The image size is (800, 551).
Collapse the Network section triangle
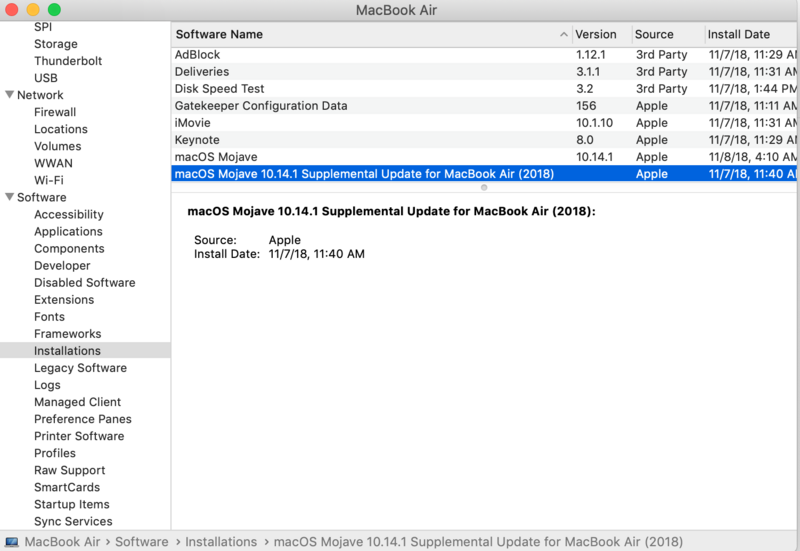click(9, 95)
